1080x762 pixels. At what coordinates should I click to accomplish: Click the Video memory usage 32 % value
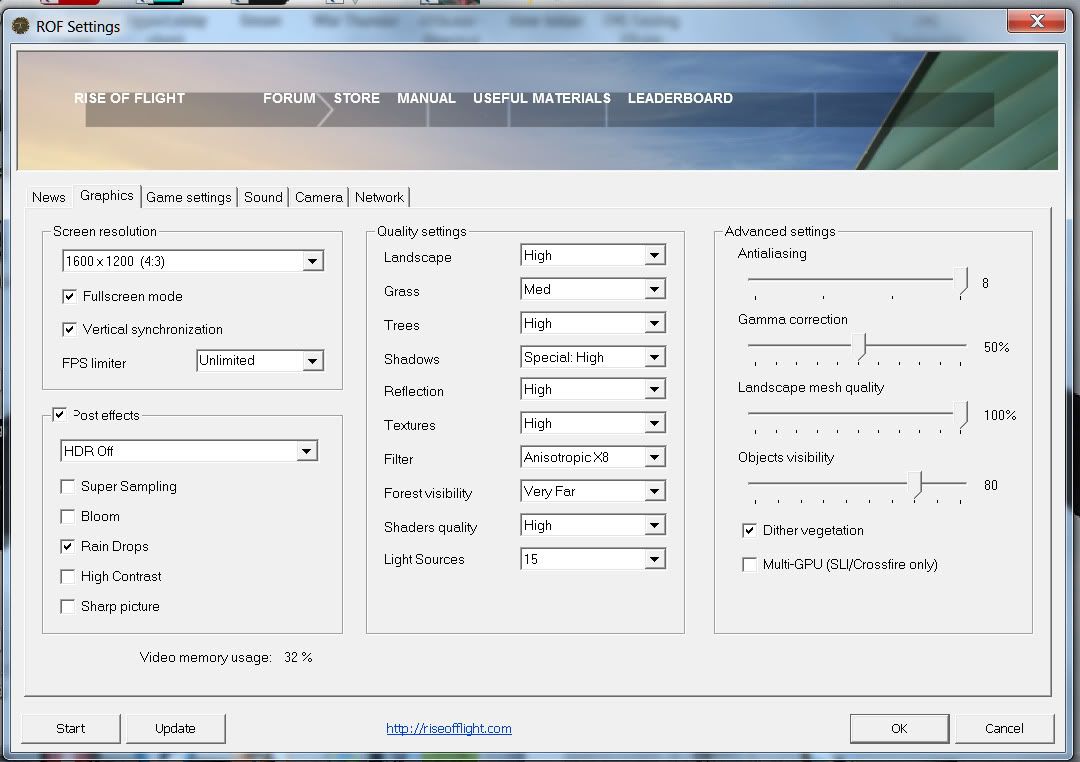tap(298, 657)
